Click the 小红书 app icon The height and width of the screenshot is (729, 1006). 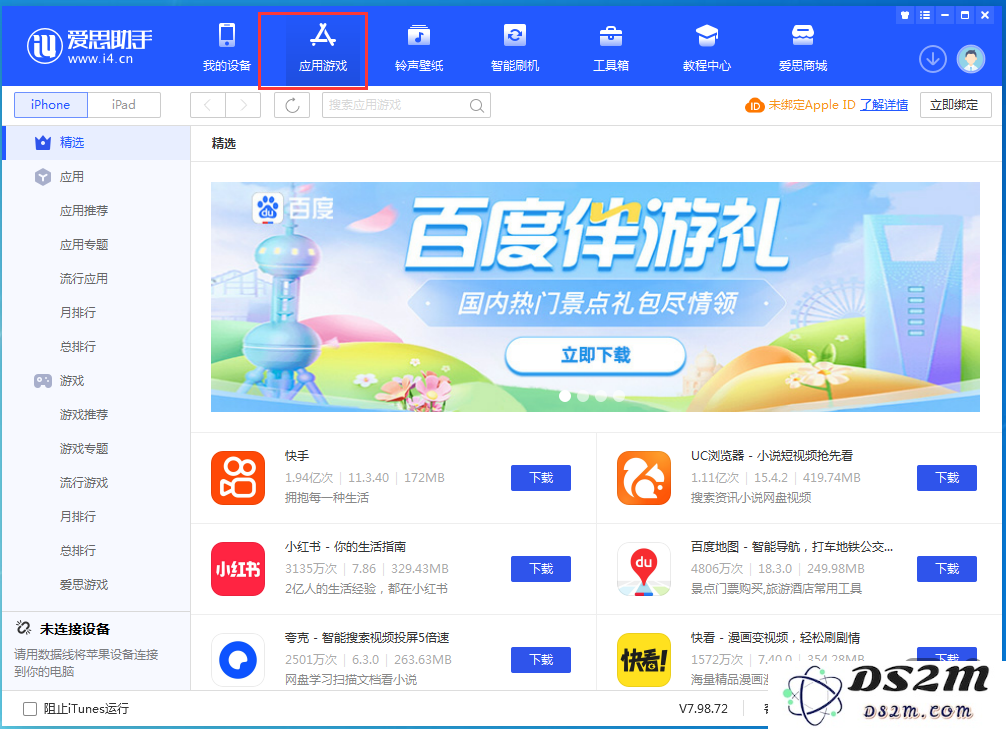click(238, 569)
